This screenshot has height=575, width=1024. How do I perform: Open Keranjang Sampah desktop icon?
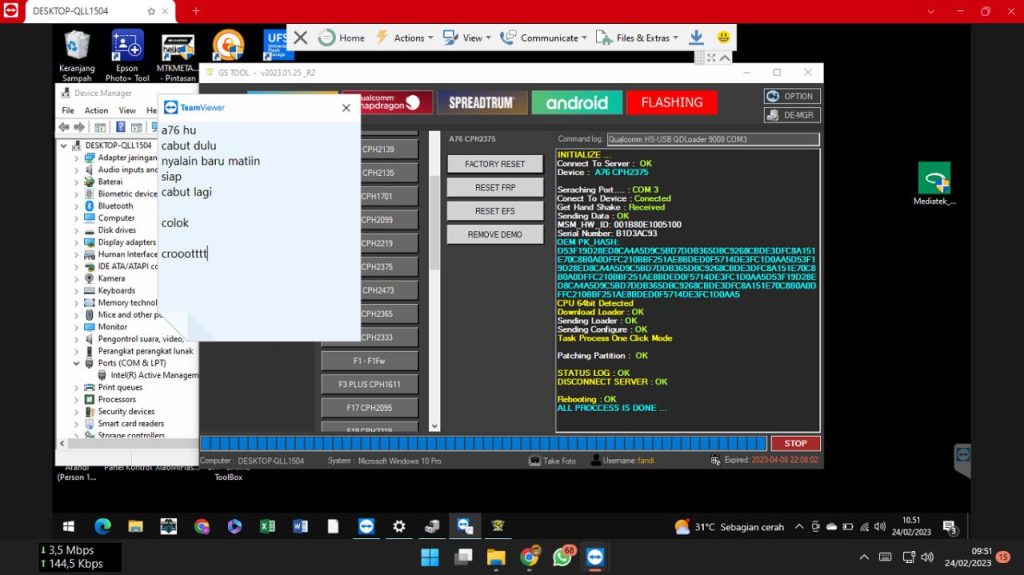(77, 56)
